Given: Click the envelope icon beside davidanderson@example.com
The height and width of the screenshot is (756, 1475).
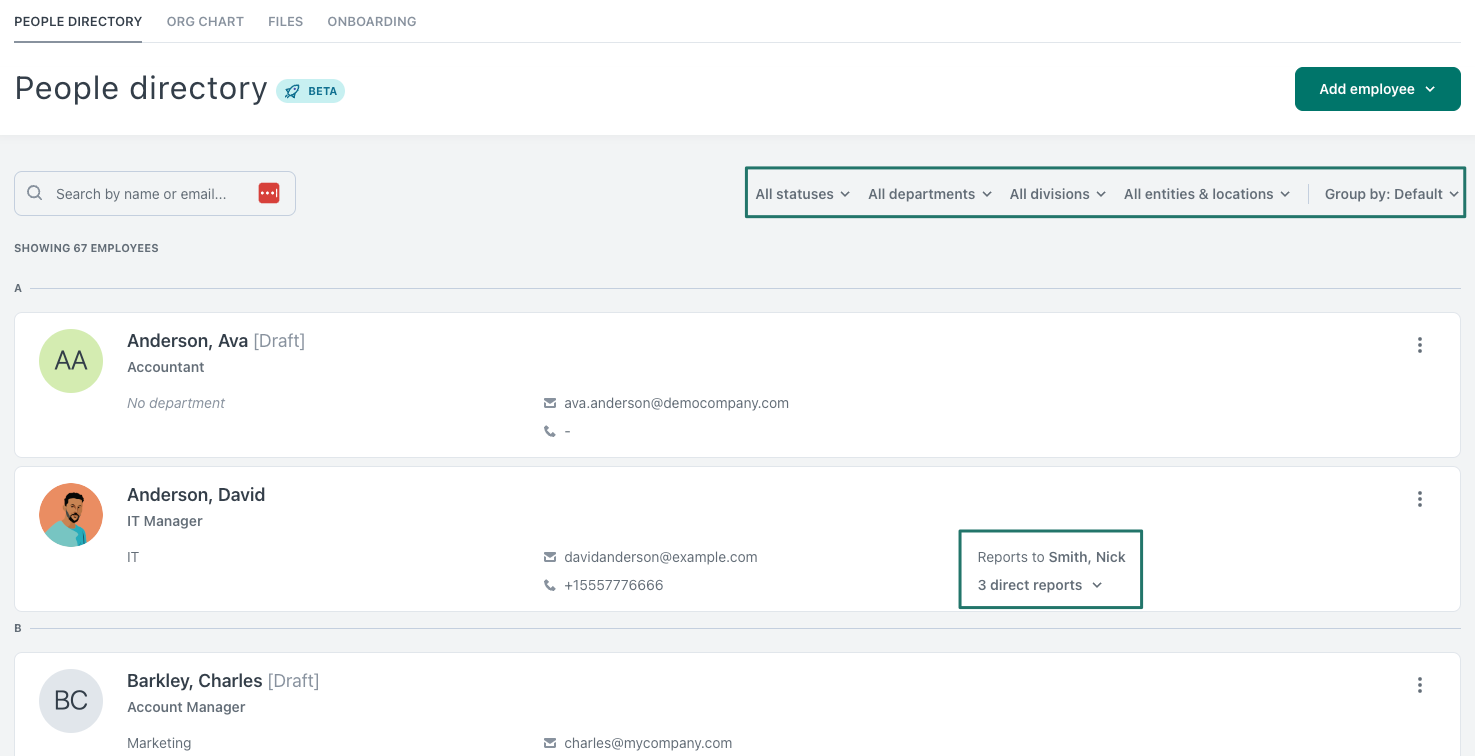Looking at the screenshot, I should click(550, 557).
